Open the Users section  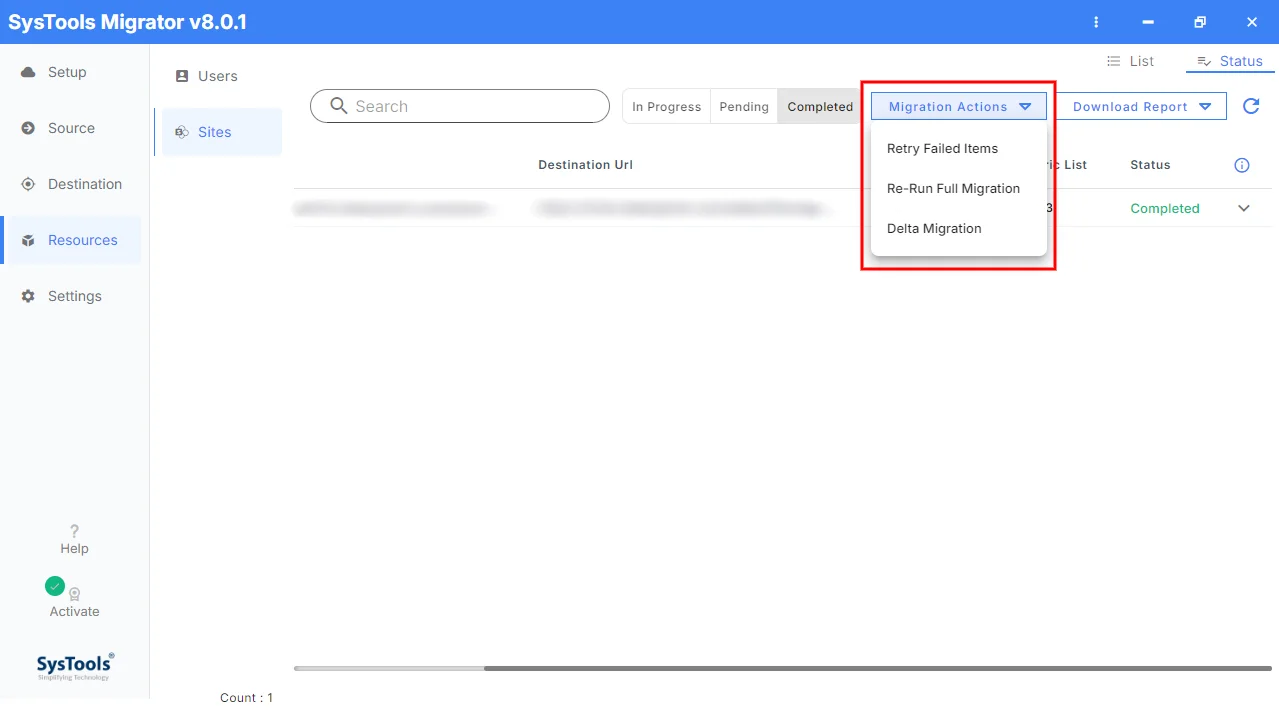tap(218, 76)
